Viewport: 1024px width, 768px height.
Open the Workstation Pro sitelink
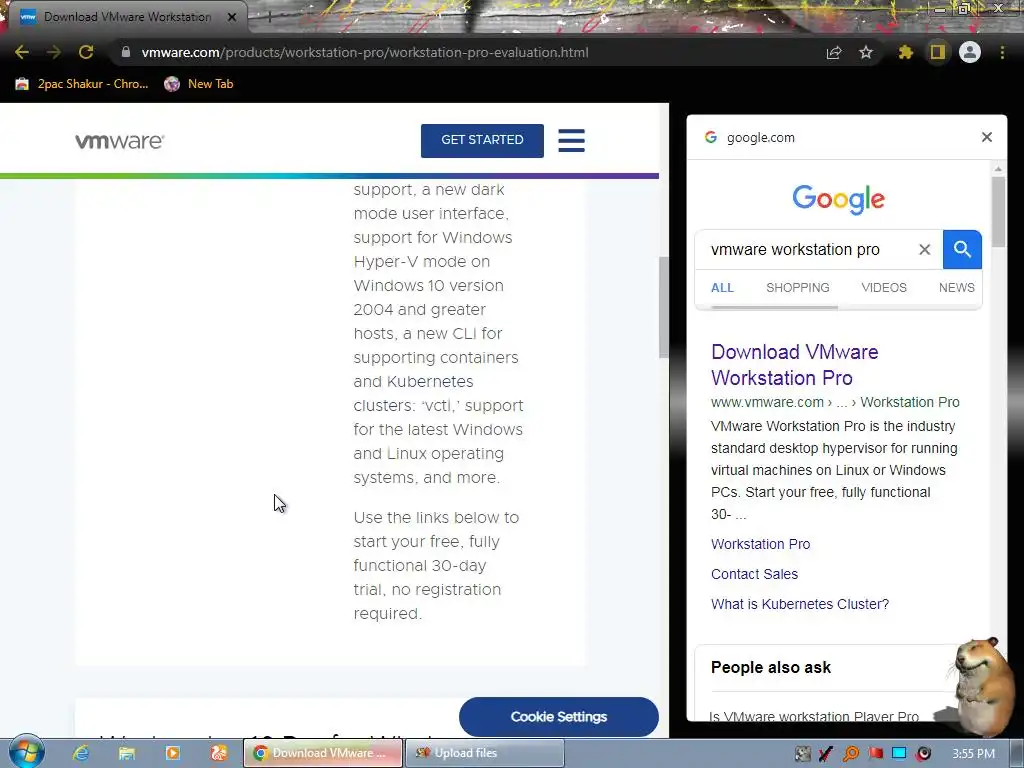click(760, 544)
